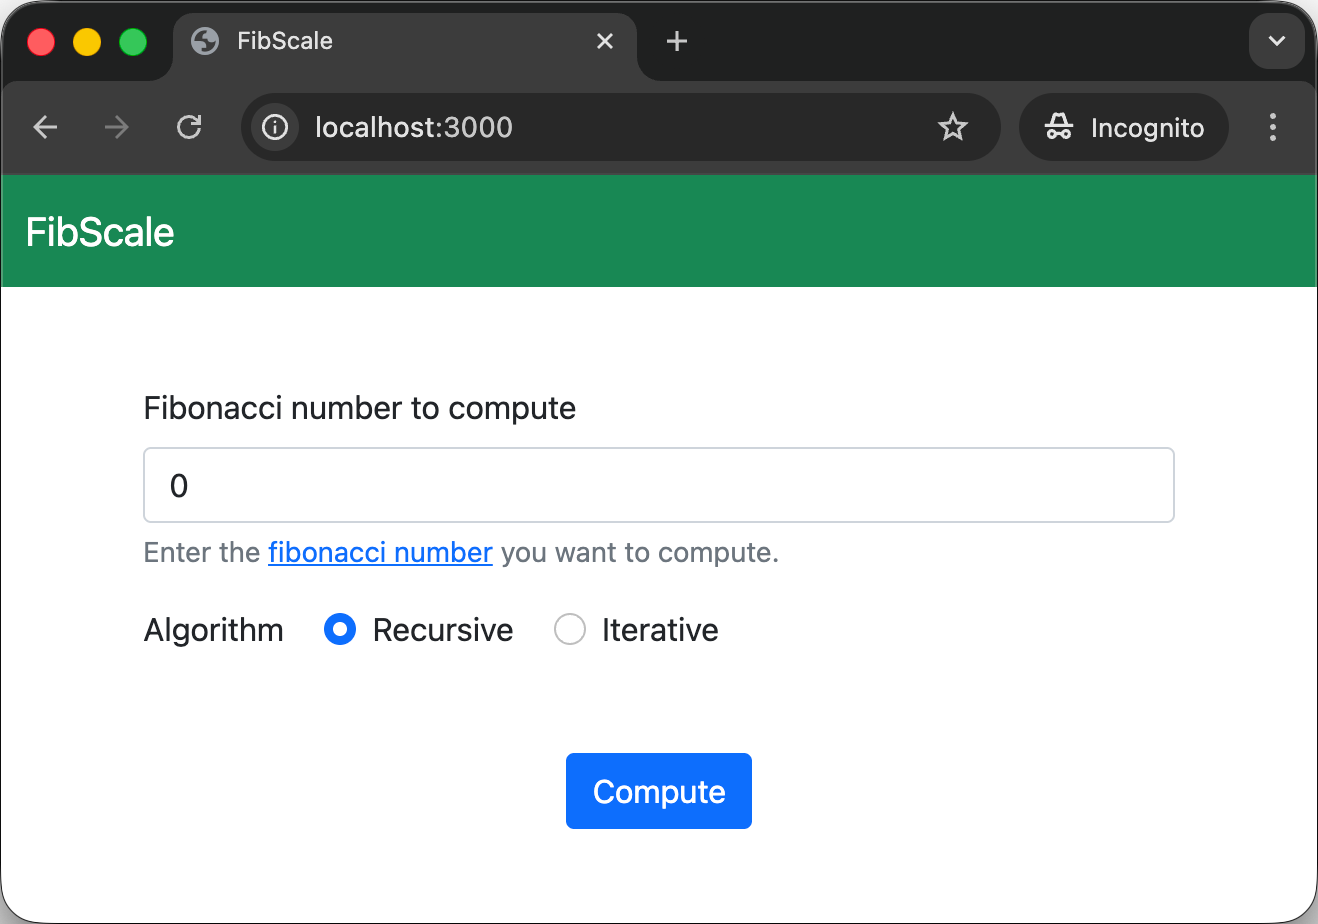Click the Iterative radio label text
The width and height of the screenshot is (1318, 924).
[x=660, y=630]
